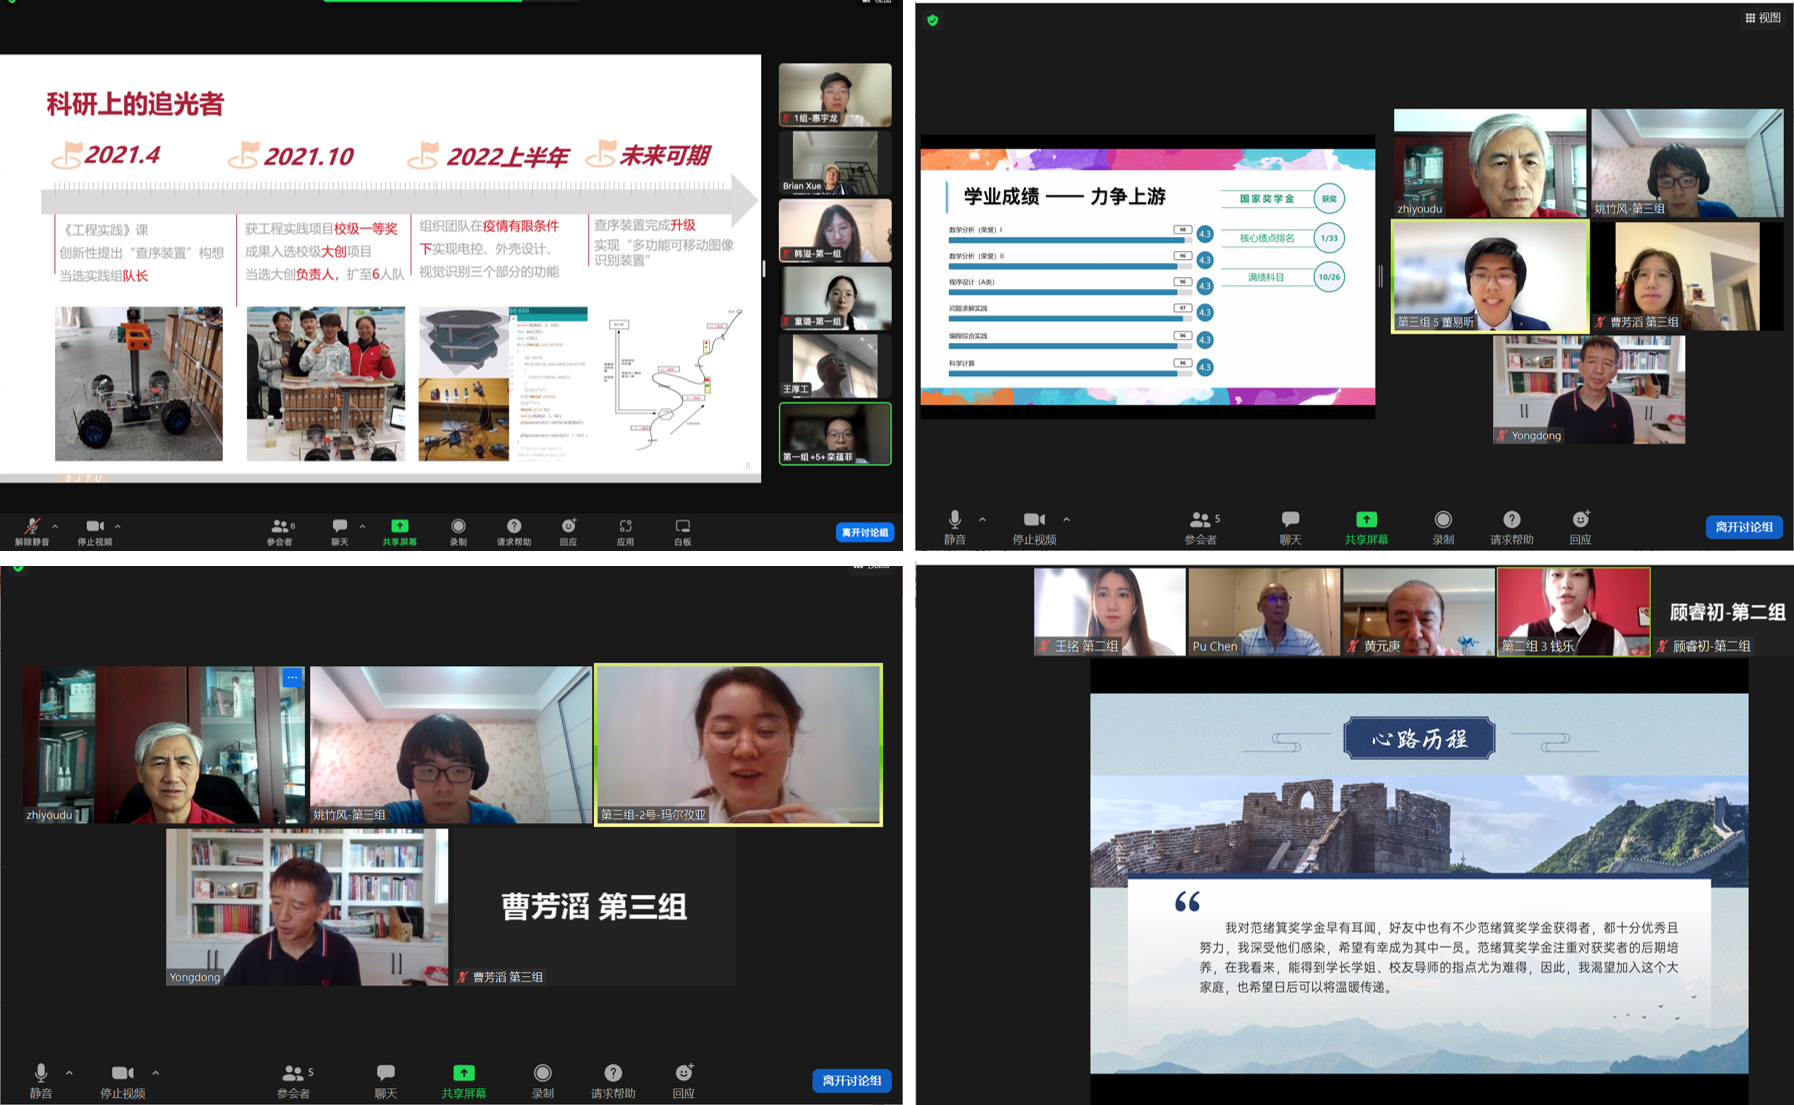Select the 黄元庚 video tile
This screenshot has height=1105, width=1794.
click(x=1419, y=612)
